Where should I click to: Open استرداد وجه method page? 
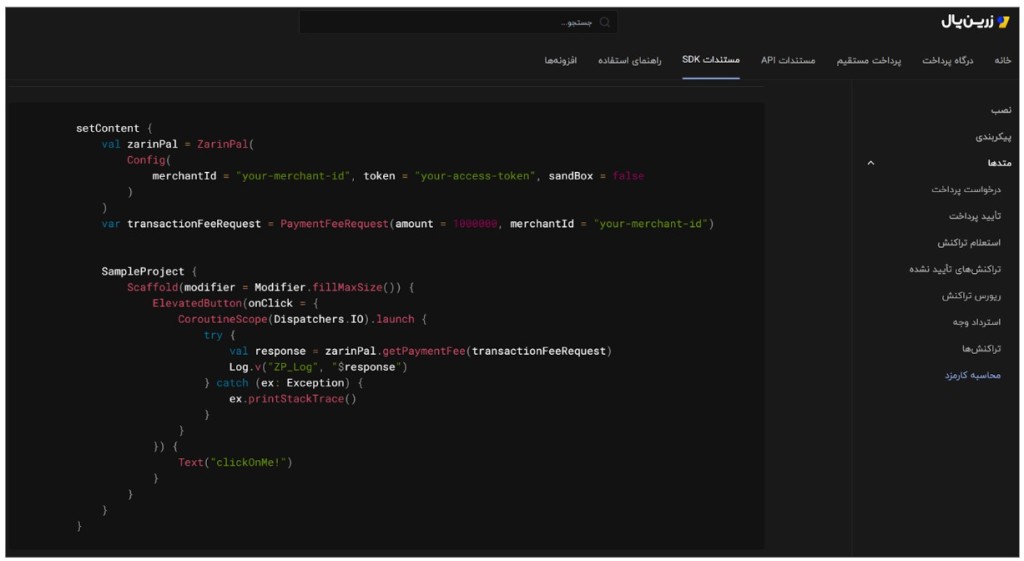(x=976, y=322)
